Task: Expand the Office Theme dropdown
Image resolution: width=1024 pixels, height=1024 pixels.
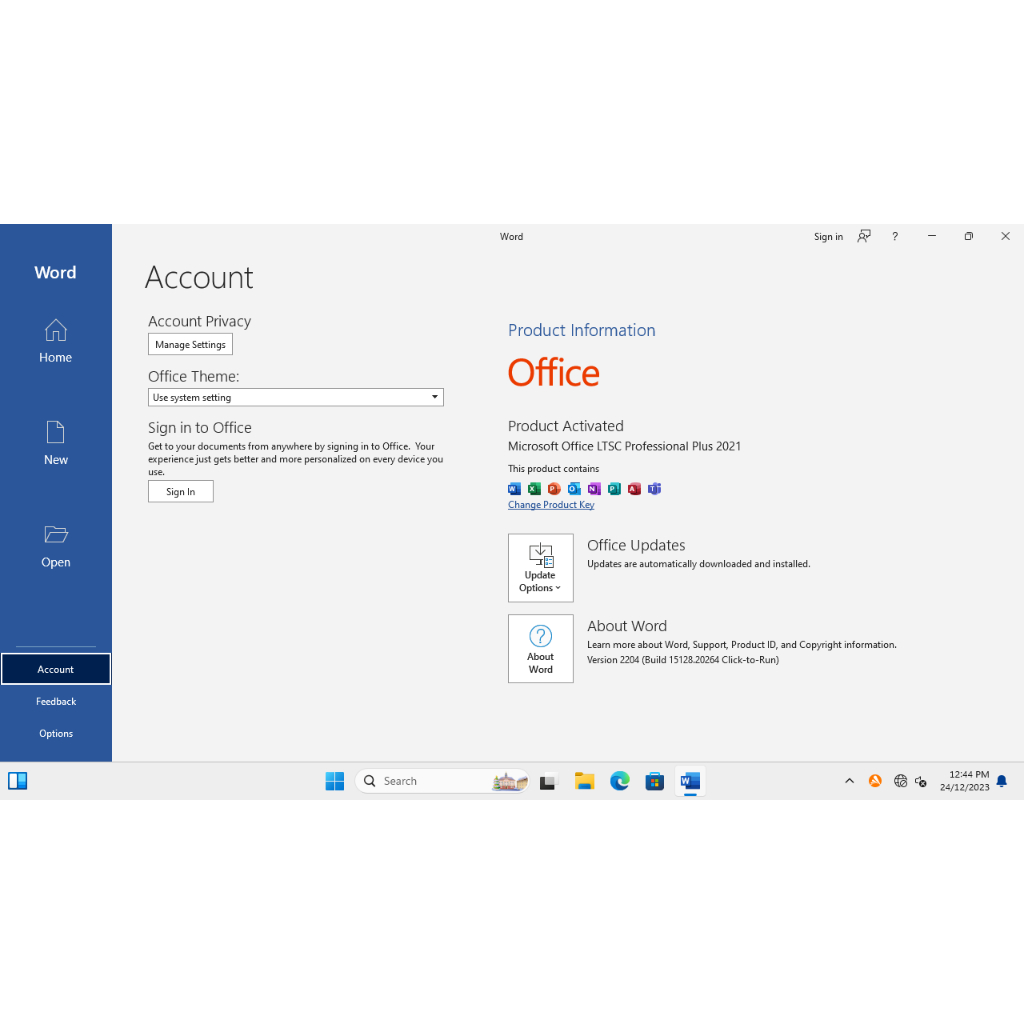Action: pos(296,397)
